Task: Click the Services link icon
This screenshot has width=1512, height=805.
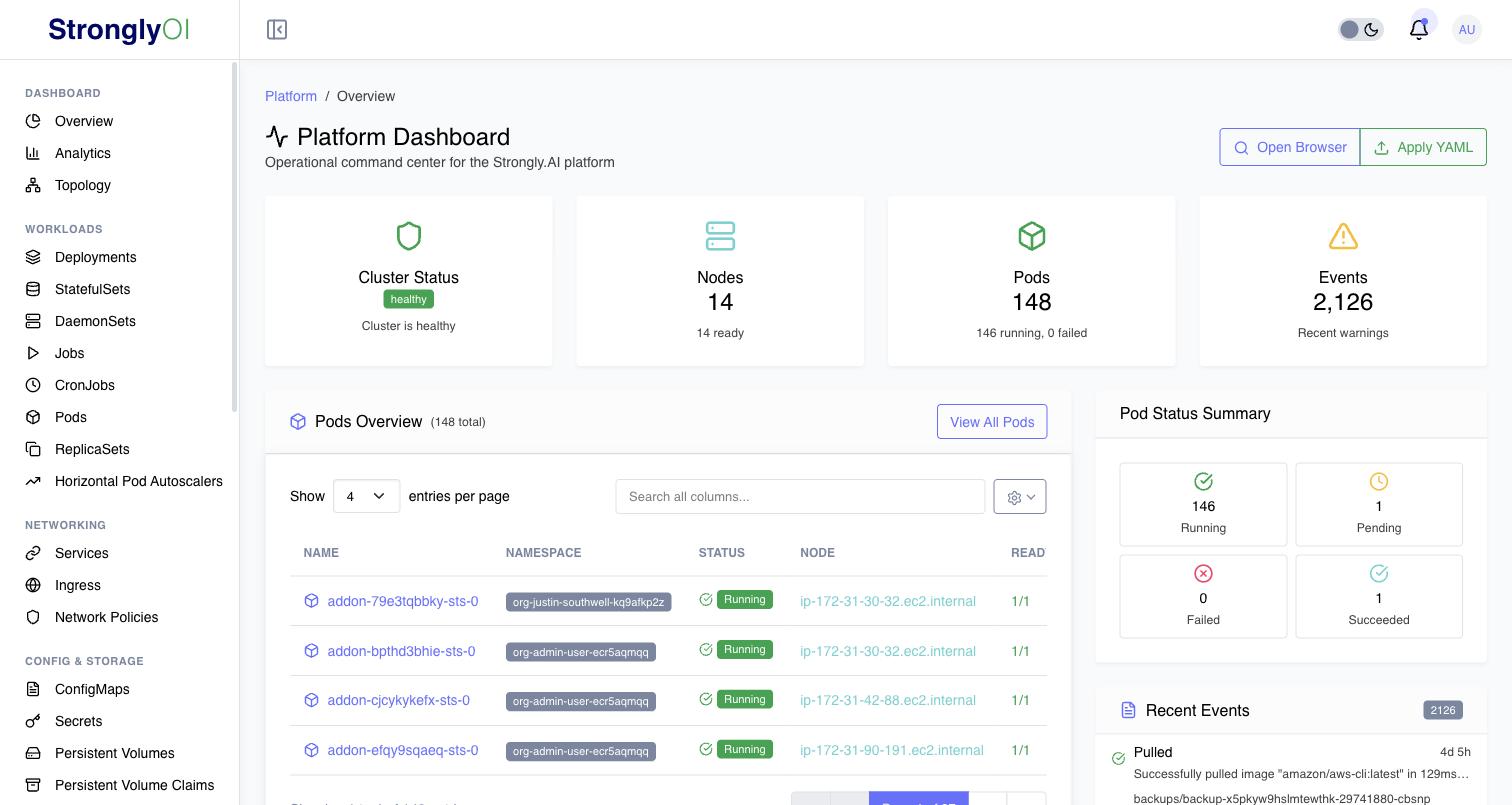Action: tap(33, 553)
